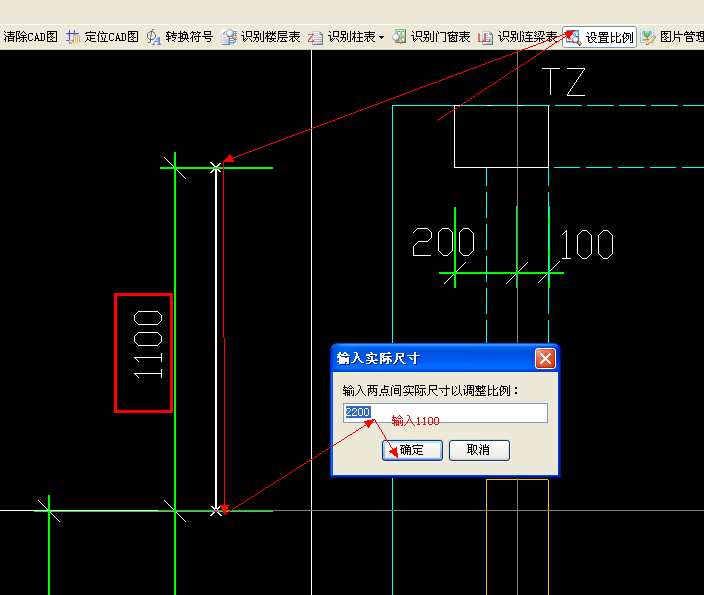
Task: Click the 识别柱表 icon
Action: (x=315, y=37)
